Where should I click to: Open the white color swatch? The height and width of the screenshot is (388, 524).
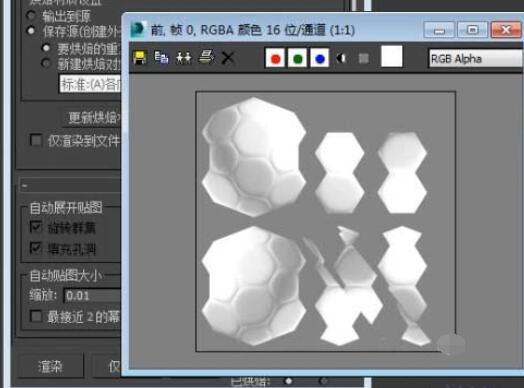coord(392,56)
